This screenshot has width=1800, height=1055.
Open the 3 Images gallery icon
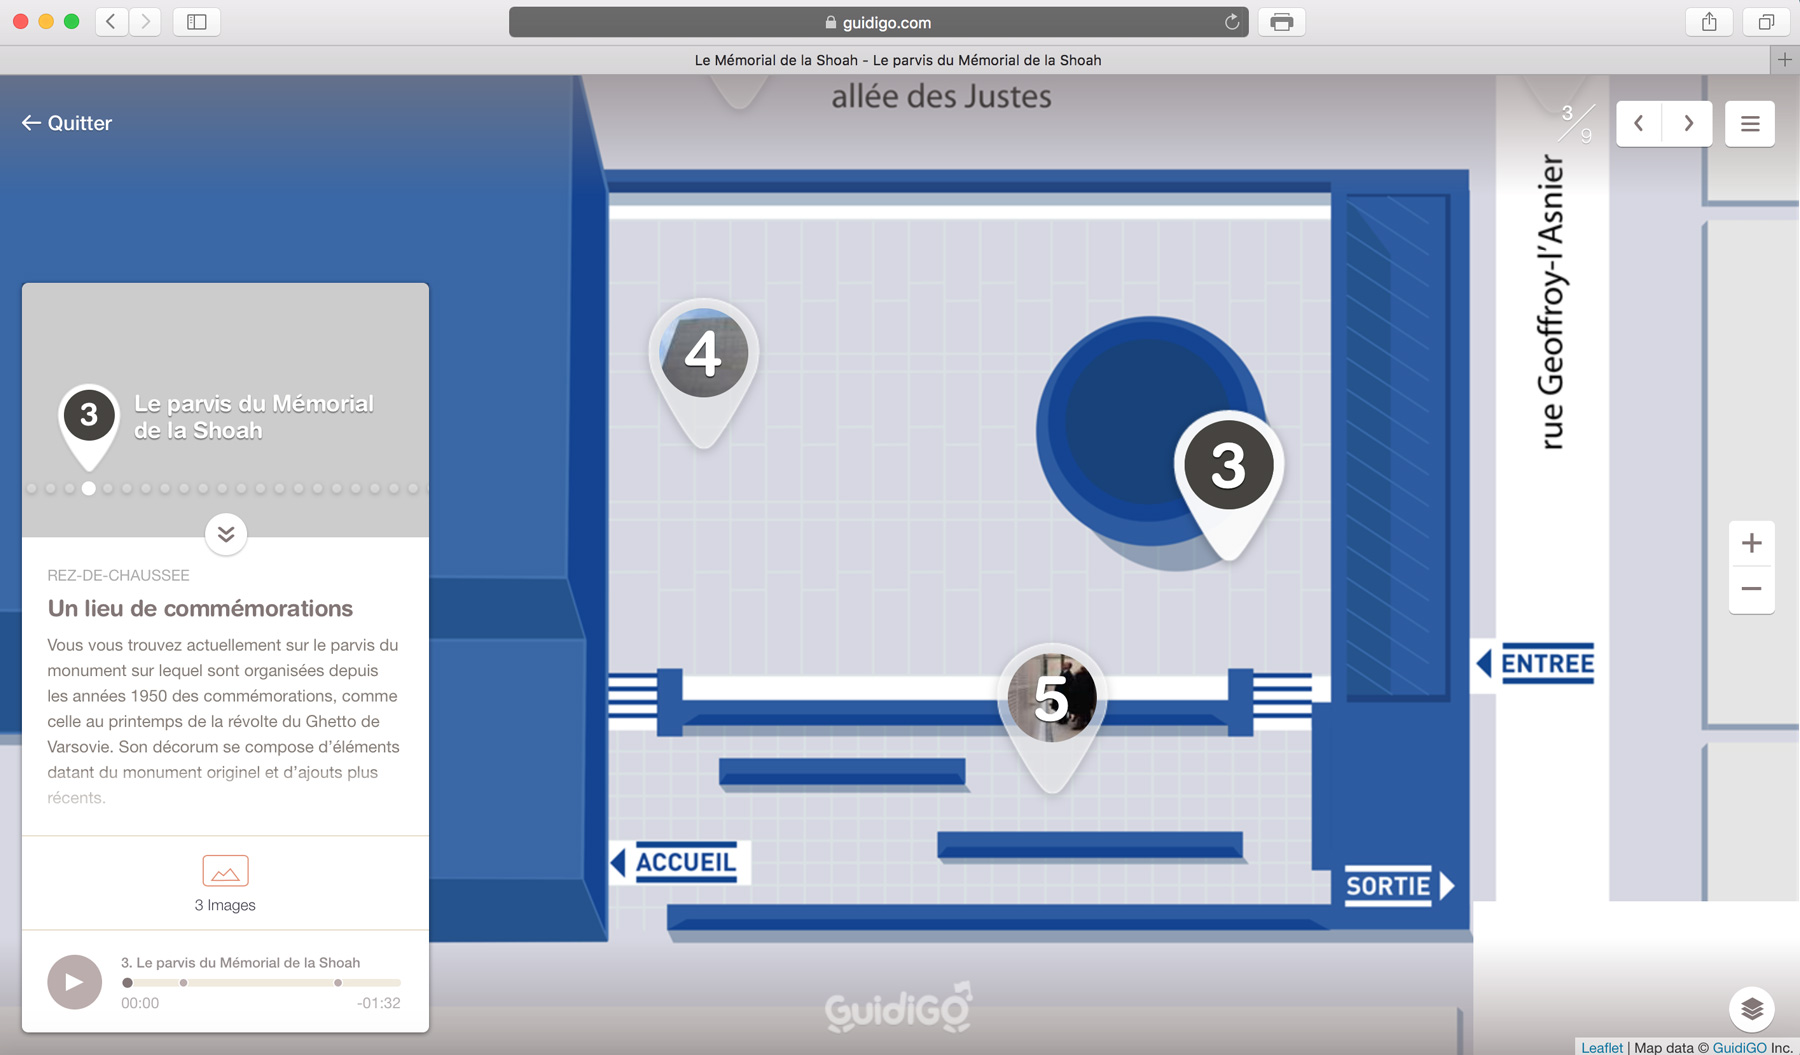pyautogui.click(x=225, y=871)
